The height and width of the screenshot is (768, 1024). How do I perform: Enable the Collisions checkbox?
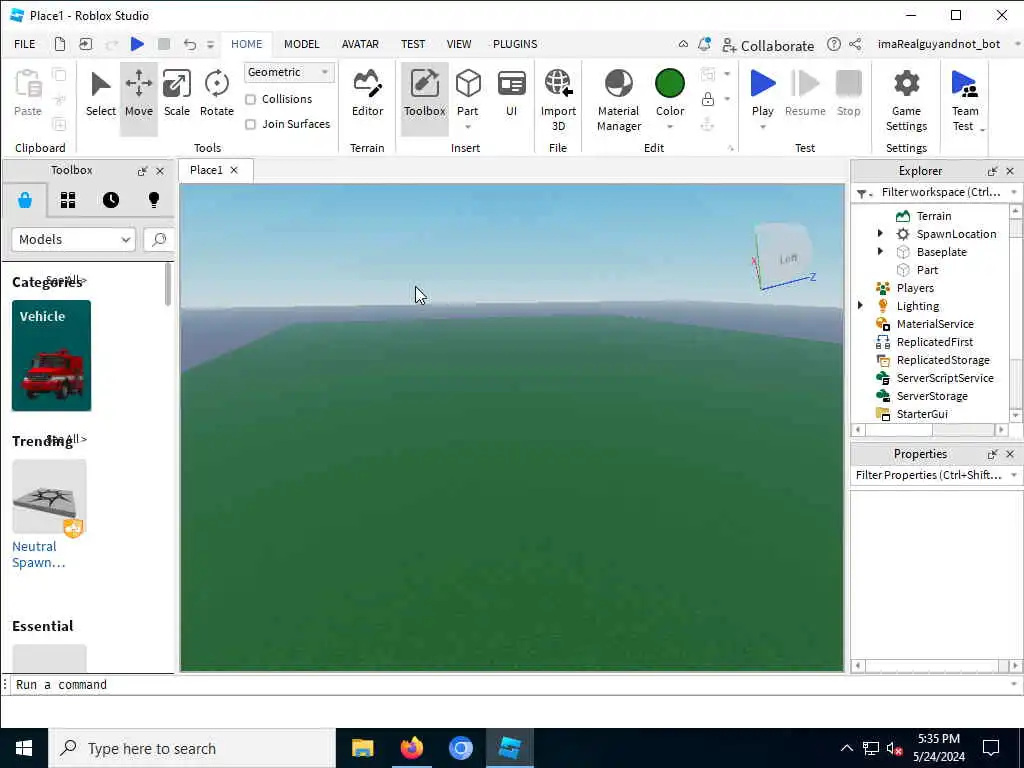tap(250, 99)
